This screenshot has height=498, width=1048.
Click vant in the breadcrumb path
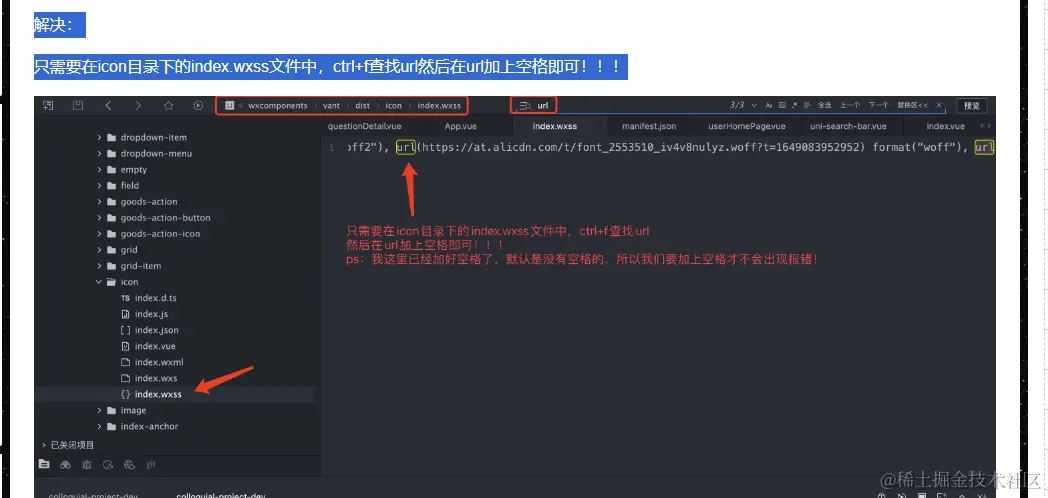coord(332,106)
